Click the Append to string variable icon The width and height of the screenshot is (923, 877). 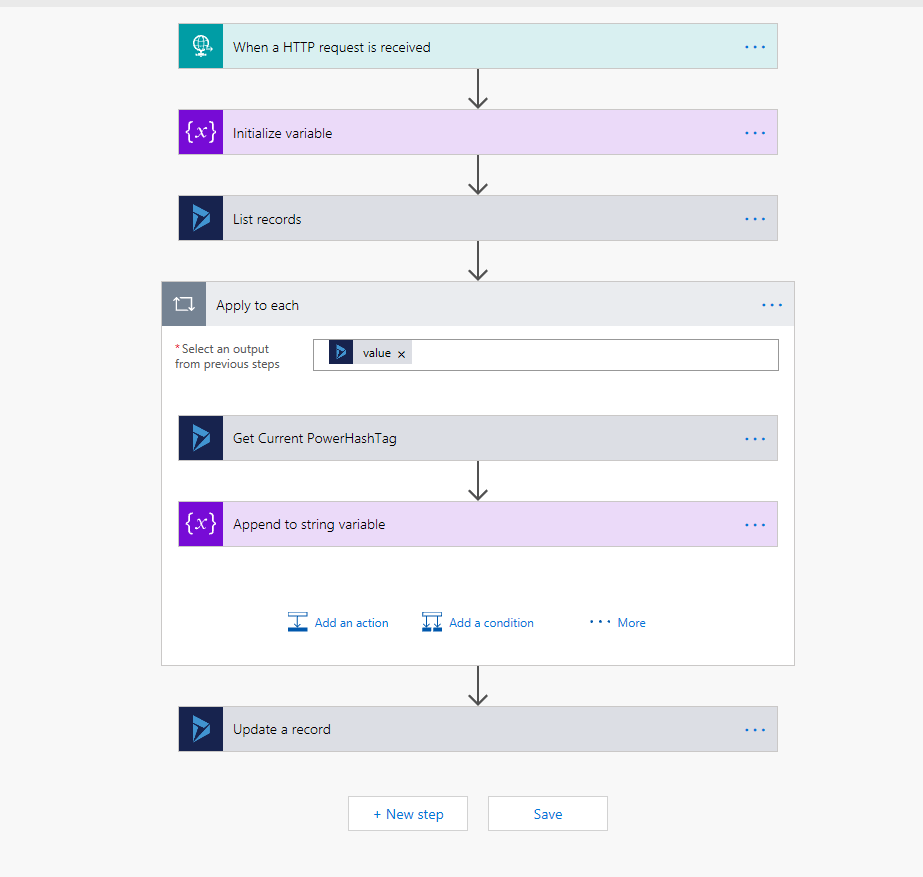click(x=201, y=524)
